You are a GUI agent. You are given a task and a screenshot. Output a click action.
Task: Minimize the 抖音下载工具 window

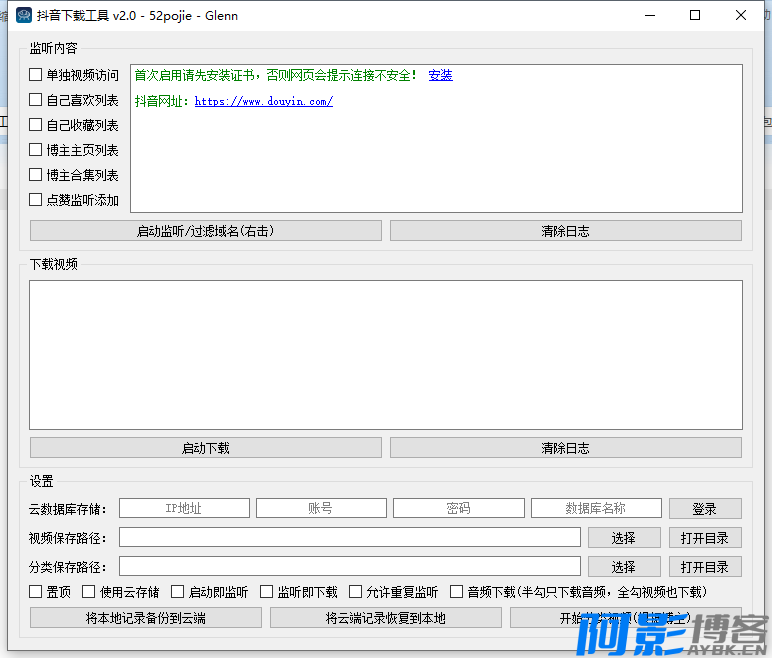[650, 15]
